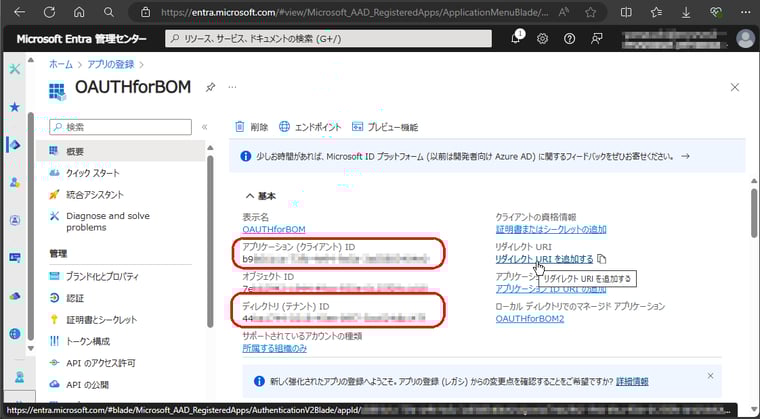Image resolution: width=760 pixels, height=419 pixels.
Task: Reload the page with refresh icon
Action: coord(48,13)
